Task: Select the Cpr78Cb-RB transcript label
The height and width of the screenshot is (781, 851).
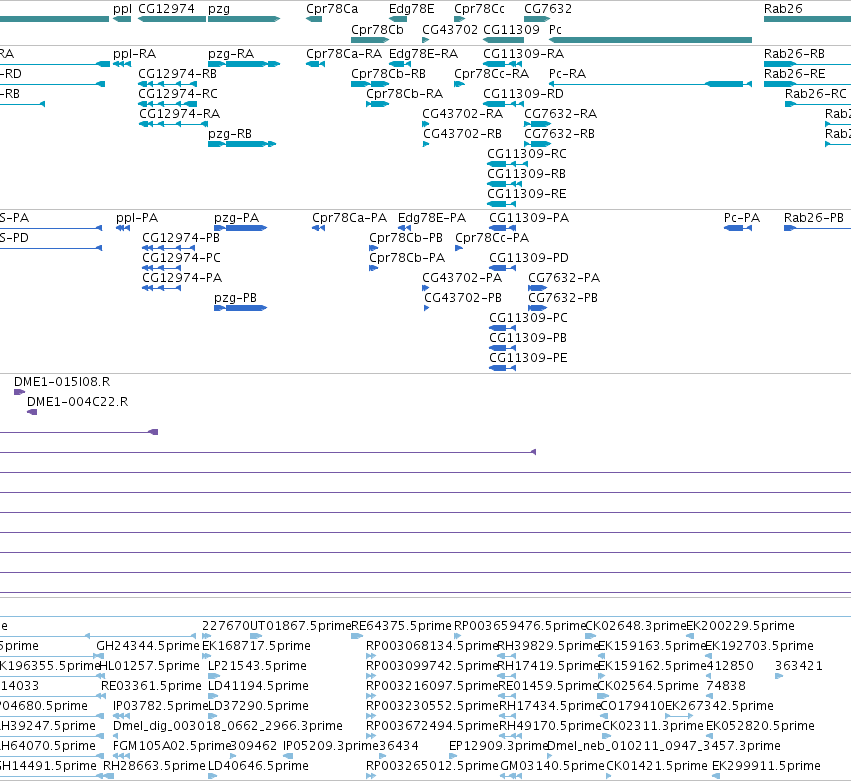Action: tap(388, 74)
